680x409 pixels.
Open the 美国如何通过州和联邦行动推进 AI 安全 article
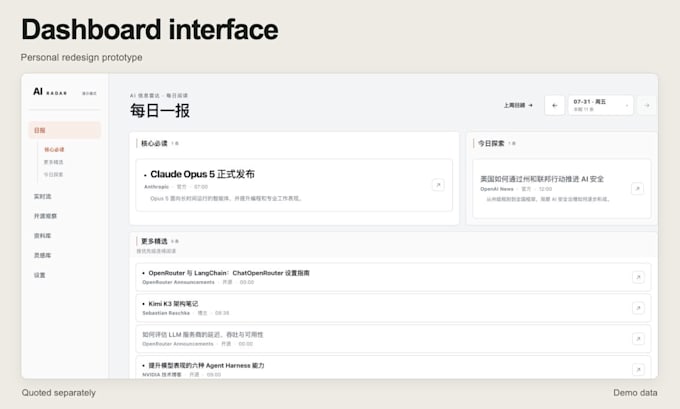click(x=542, y=179)
